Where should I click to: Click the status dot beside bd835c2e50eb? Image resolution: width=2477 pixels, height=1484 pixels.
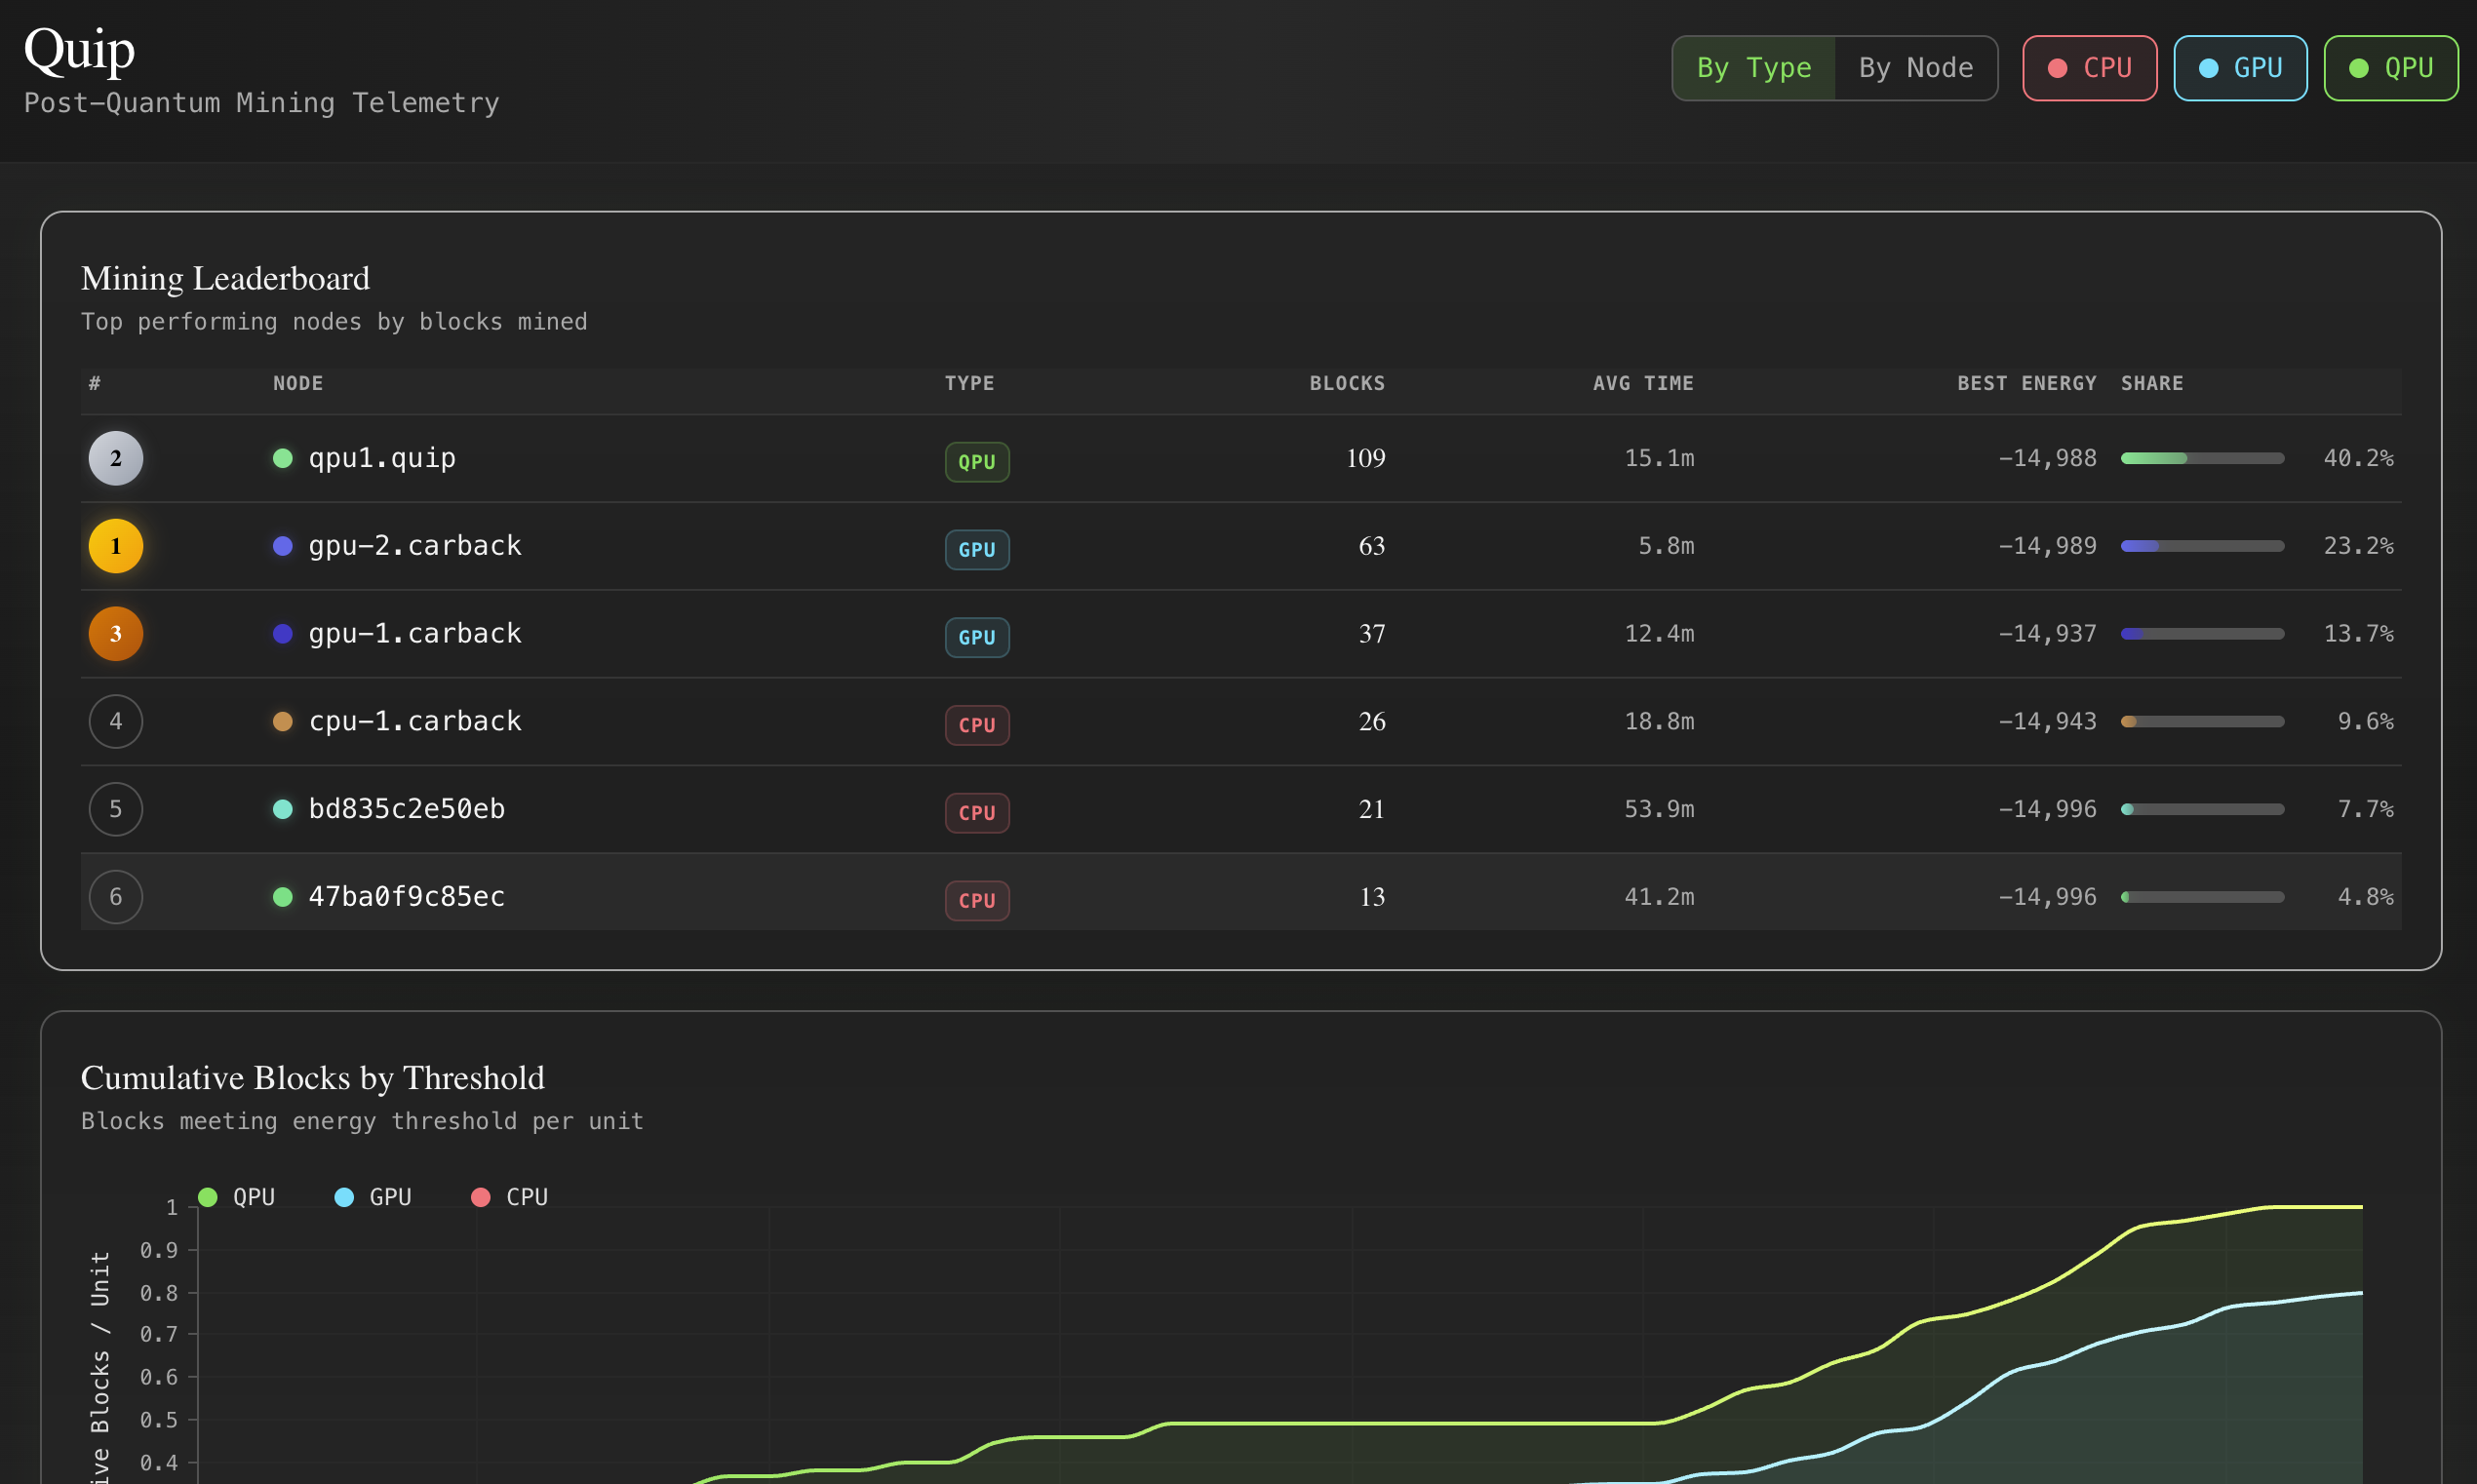coord(283,810)
